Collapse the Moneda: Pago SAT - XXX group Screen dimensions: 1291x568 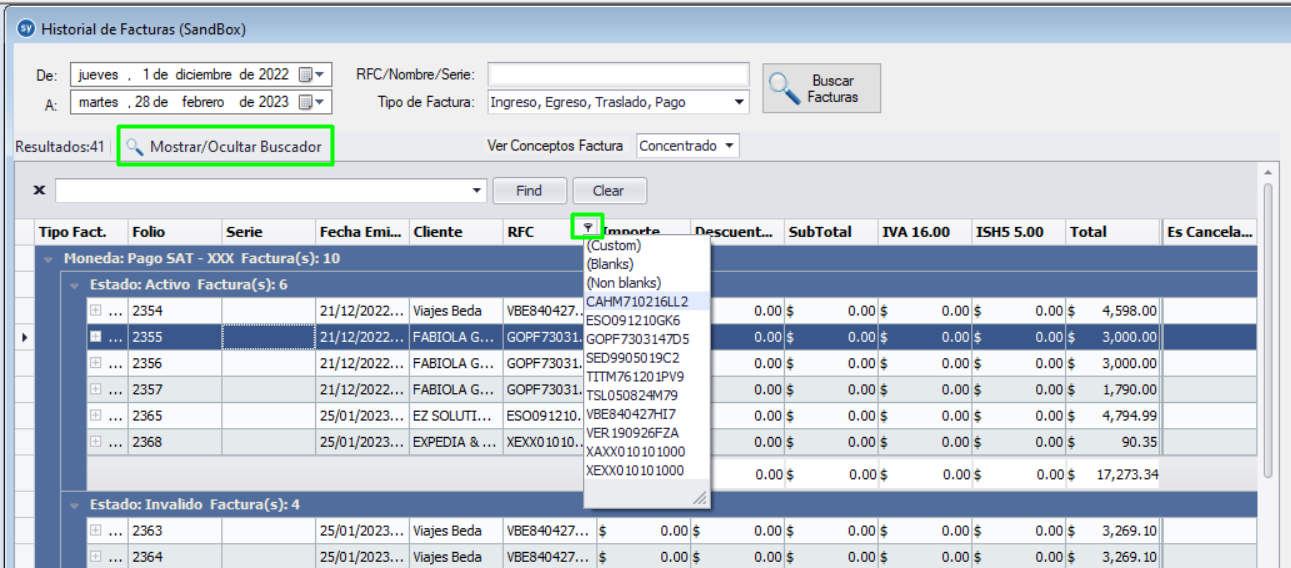point(48,259)
